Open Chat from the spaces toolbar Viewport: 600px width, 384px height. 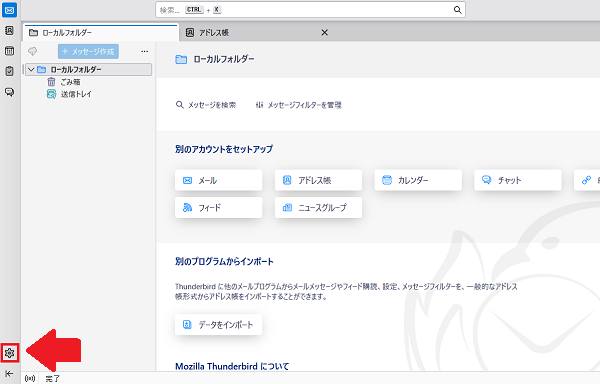coord(9,92)
